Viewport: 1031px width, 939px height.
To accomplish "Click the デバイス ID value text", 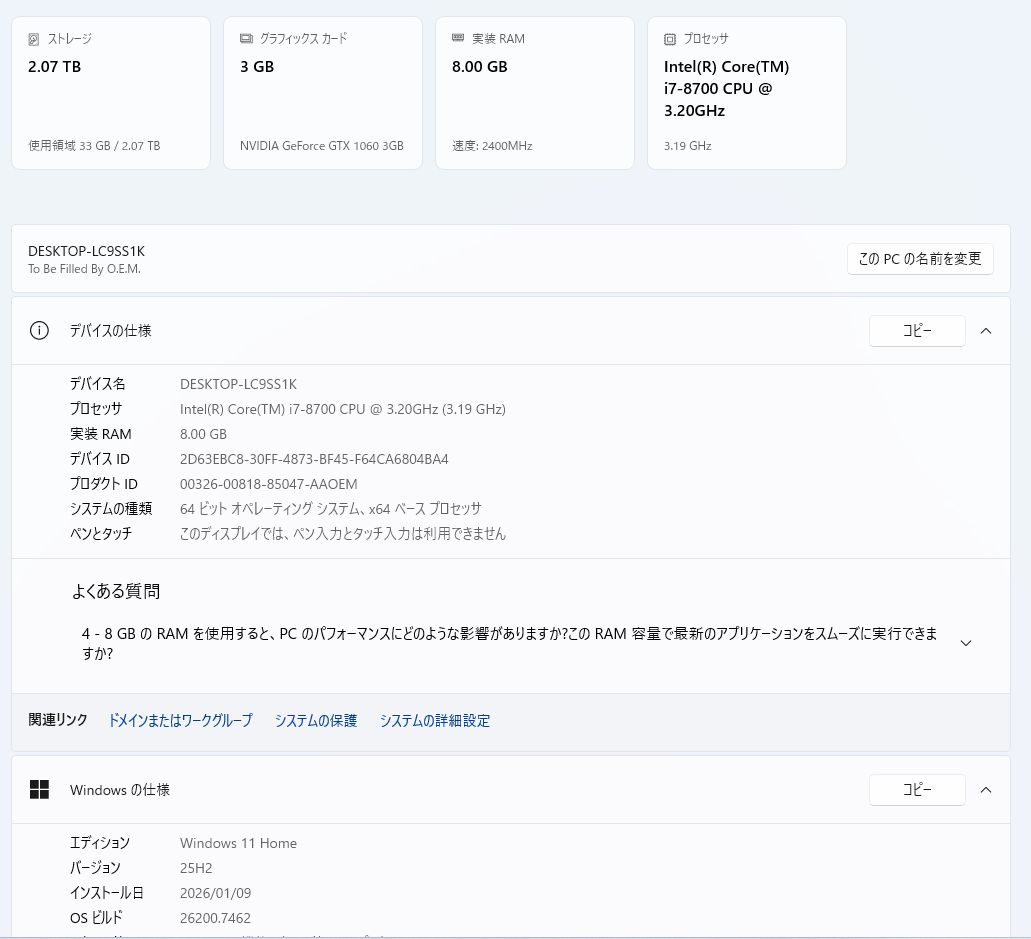I will coord(314,459).
